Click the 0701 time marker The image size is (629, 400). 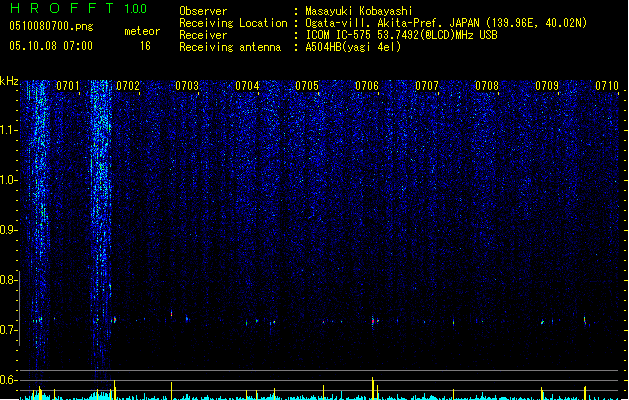68,86
